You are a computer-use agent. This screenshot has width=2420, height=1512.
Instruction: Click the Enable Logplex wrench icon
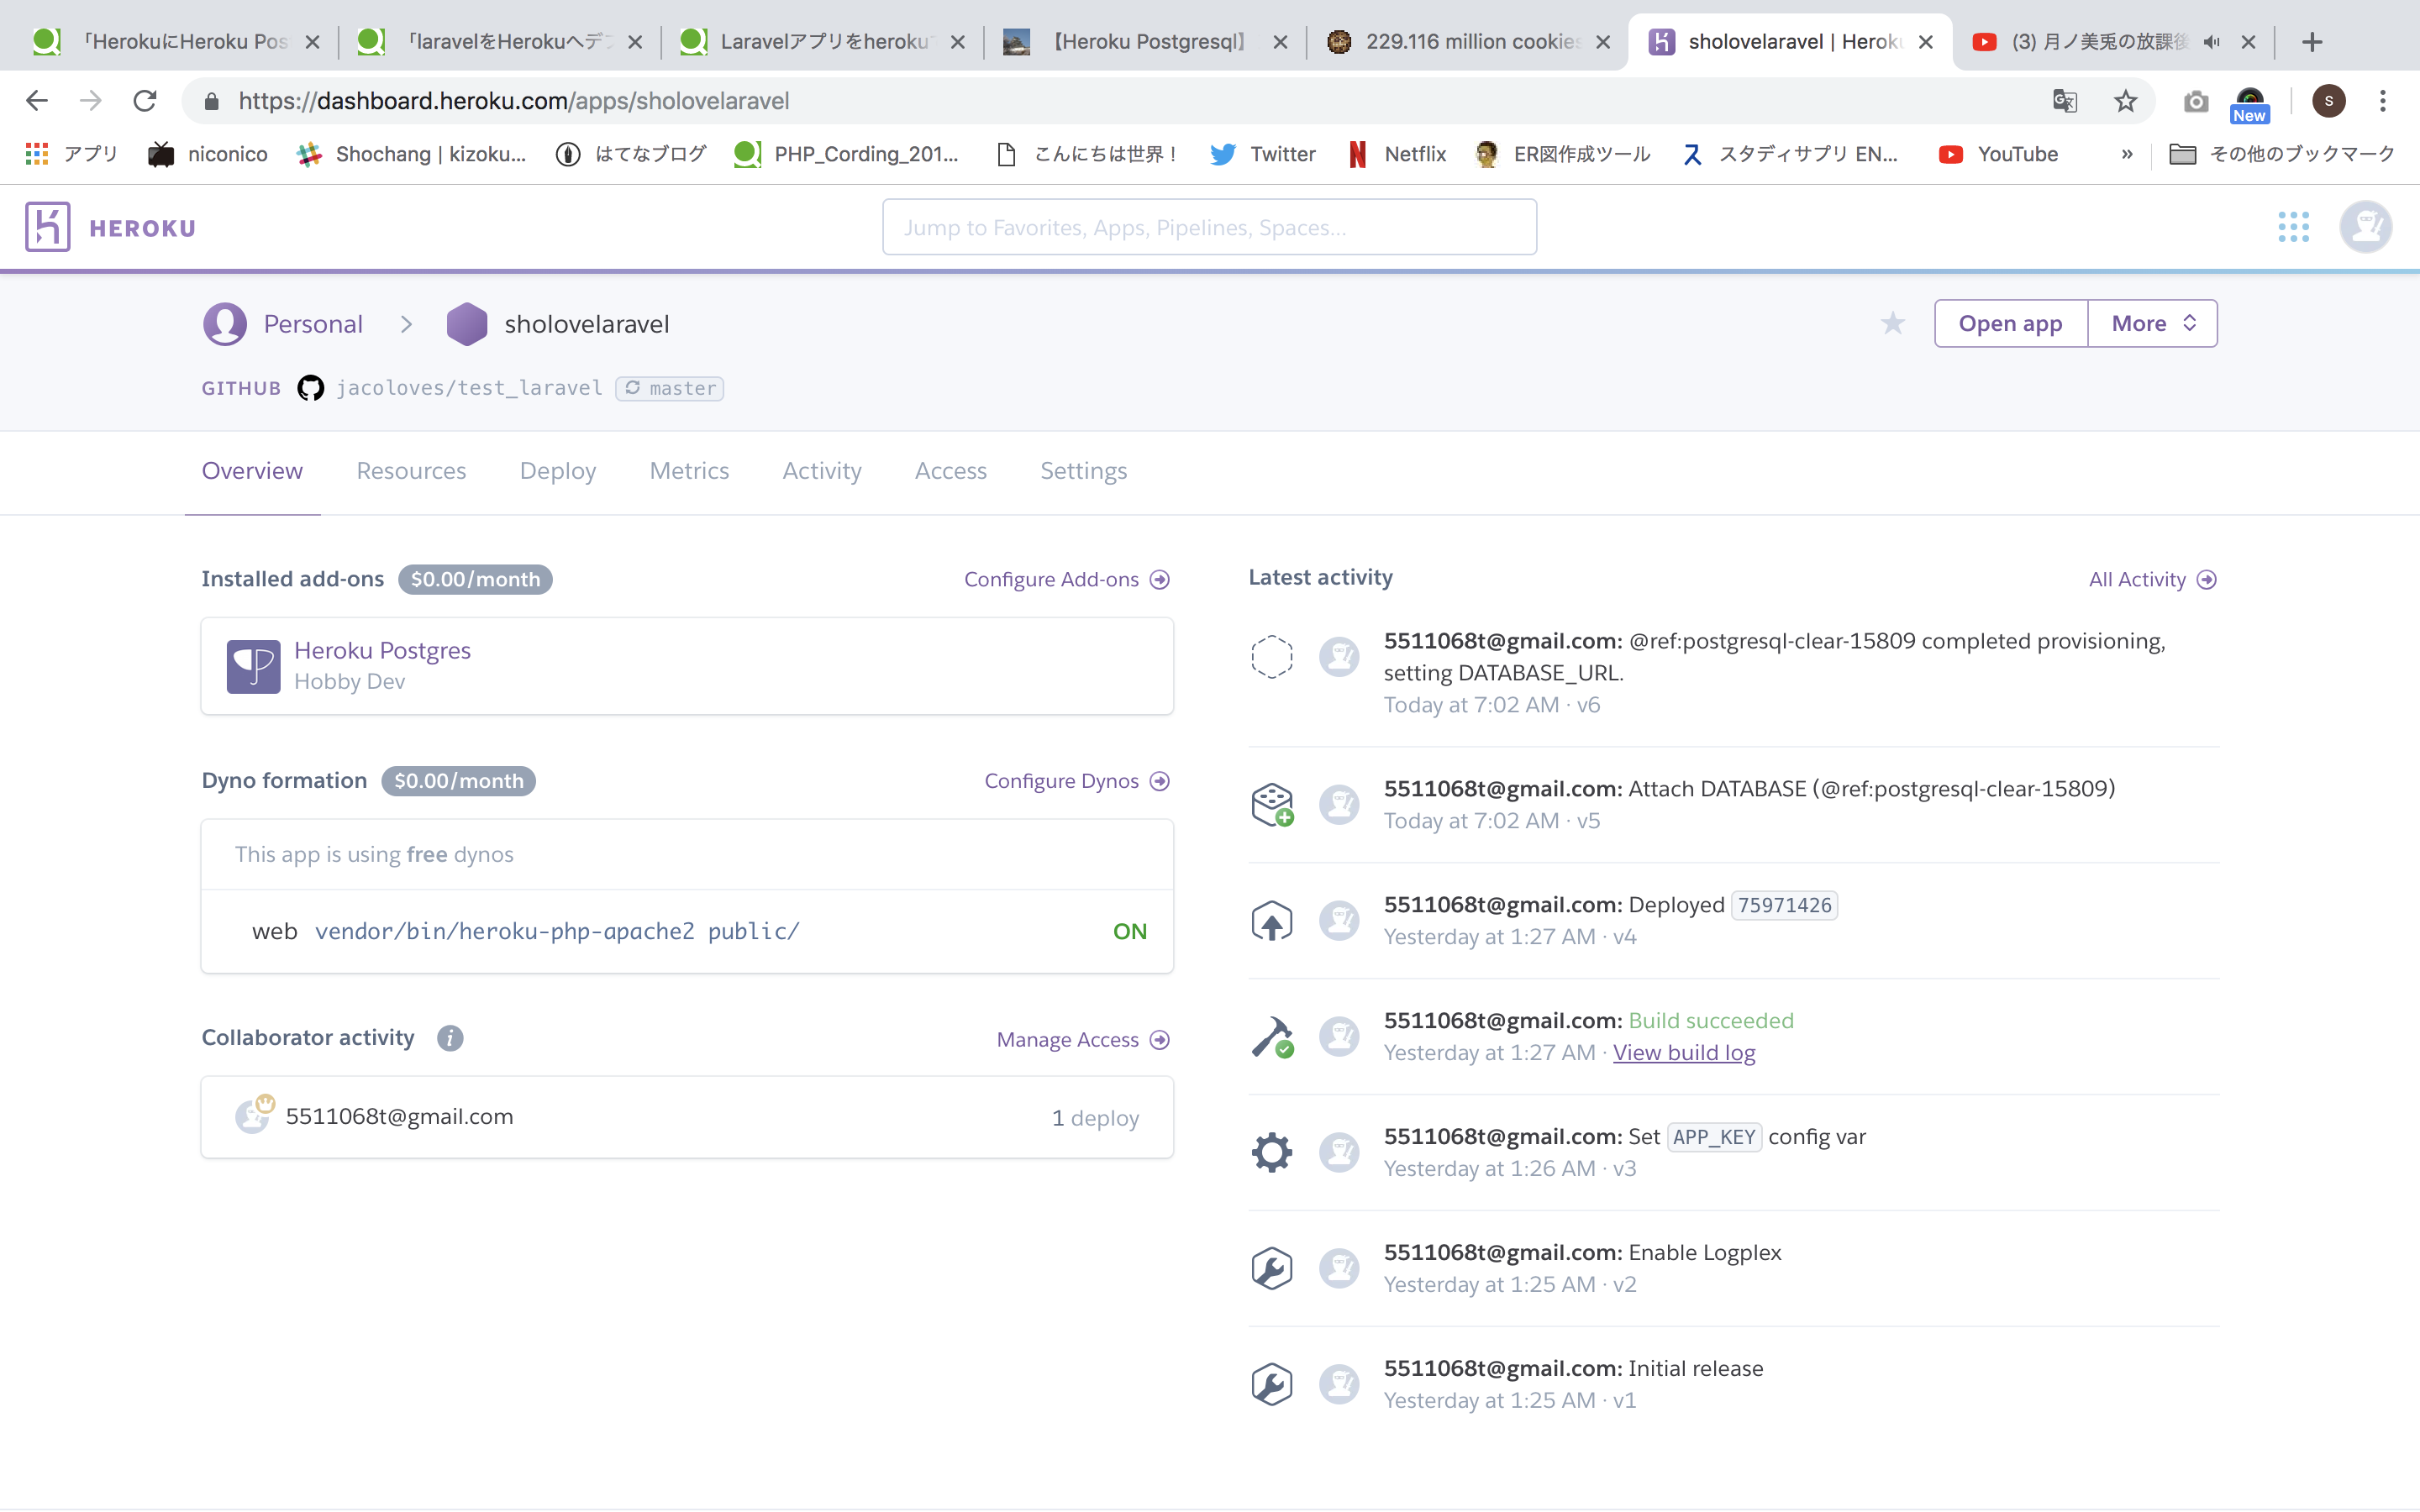click(x=1270, y=1267)
